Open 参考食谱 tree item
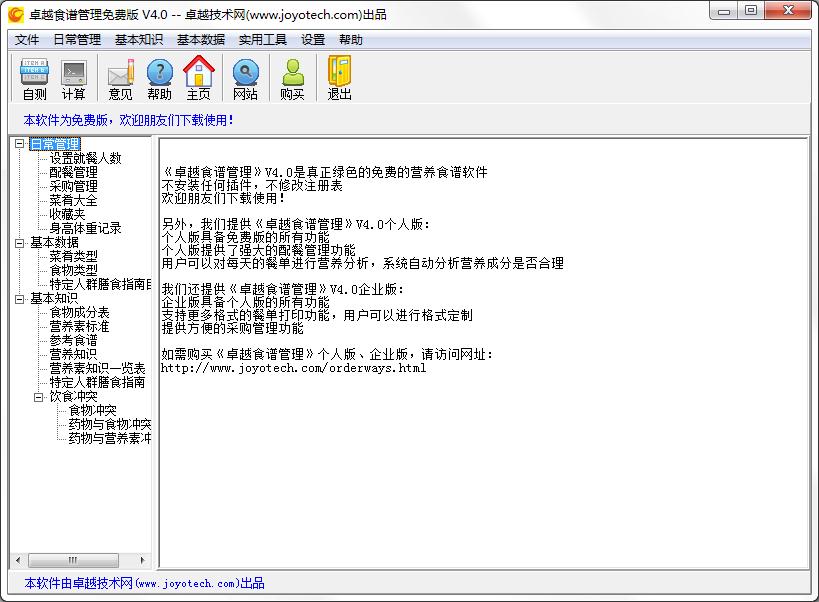Image resolution: width=819 pixels, height=602 pixels. 73,340
